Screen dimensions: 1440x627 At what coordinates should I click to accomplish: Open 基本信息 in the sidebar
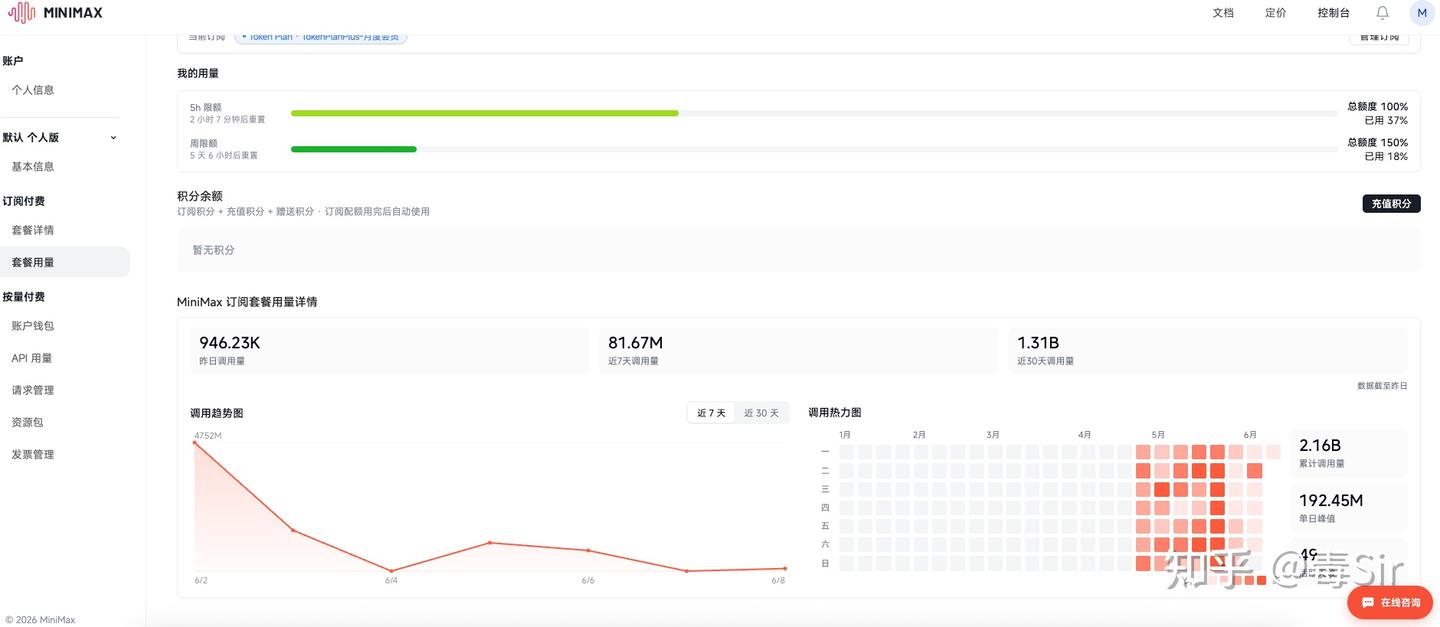33,167
